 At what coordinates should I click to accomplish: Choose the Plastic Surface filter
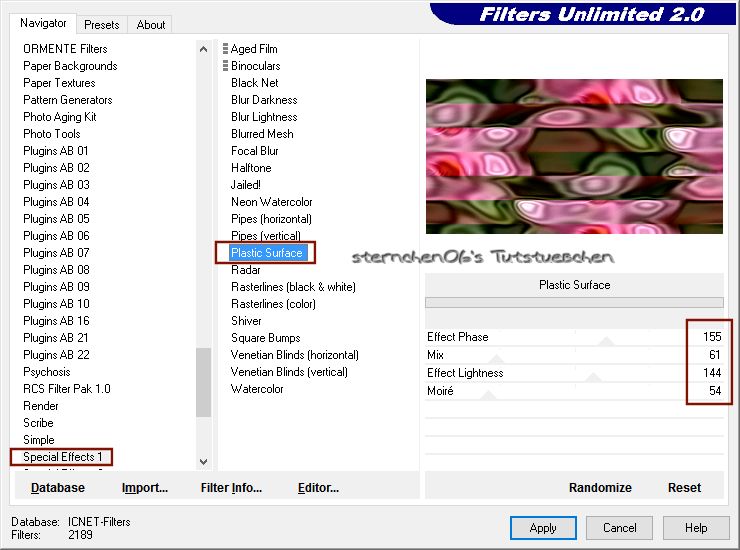coord(266,253)
